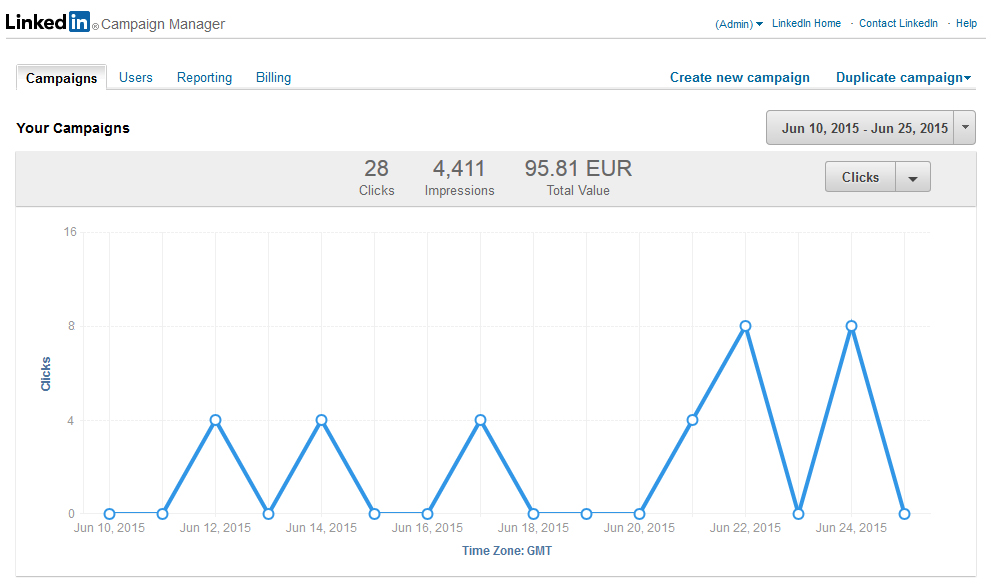Click the Jun 25 final data point

point(904,514)
